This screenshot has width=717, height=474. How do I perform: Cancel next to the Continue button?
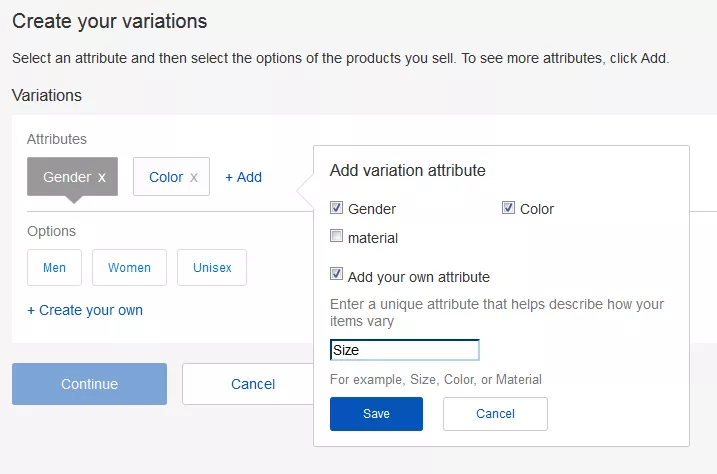[x=252, y=384]
